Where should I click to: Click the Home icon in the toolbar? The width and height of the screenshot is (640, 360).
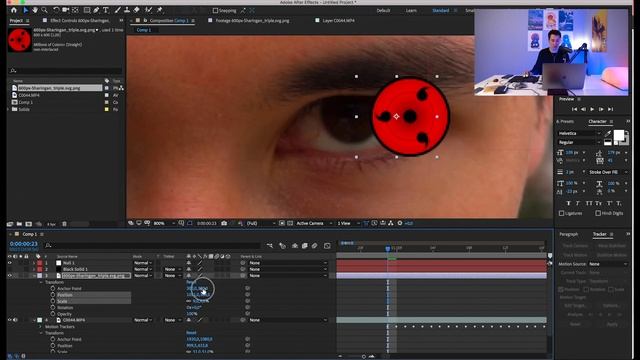(14, 10)
